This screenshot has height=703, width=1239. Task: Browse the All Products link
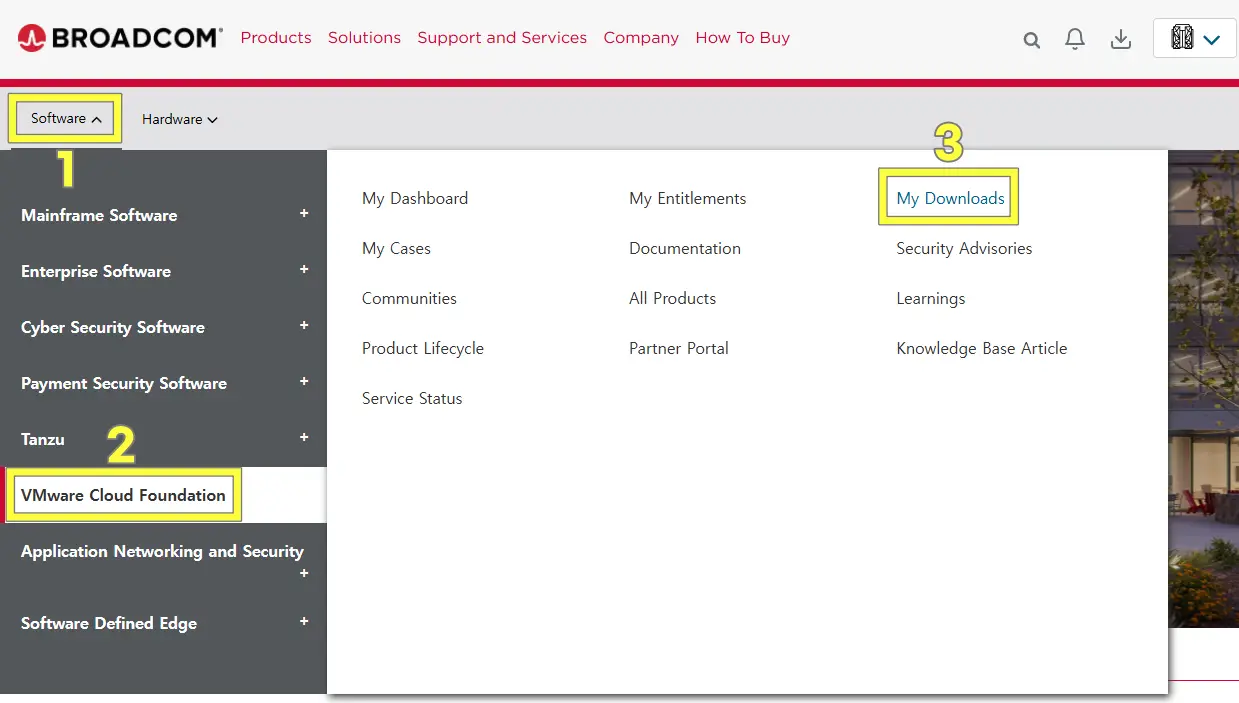tap(673, 298)
